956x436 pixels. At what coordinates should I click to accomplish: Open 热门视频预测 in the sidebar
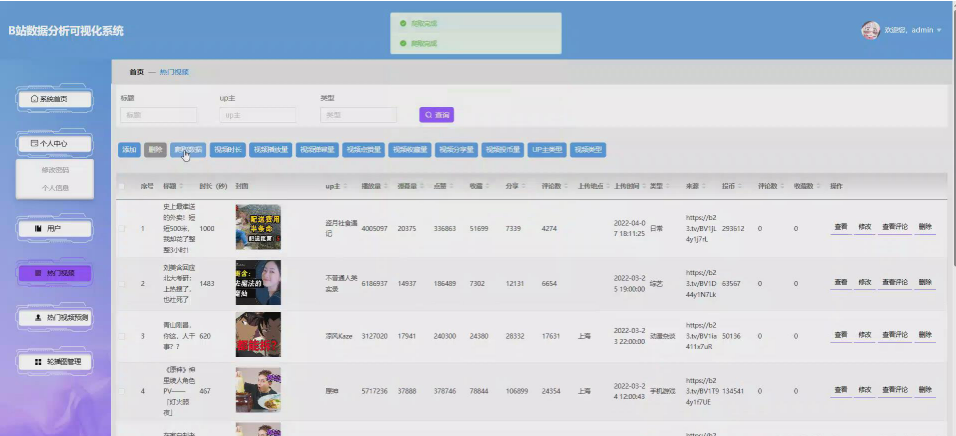(x=54, y=317)
